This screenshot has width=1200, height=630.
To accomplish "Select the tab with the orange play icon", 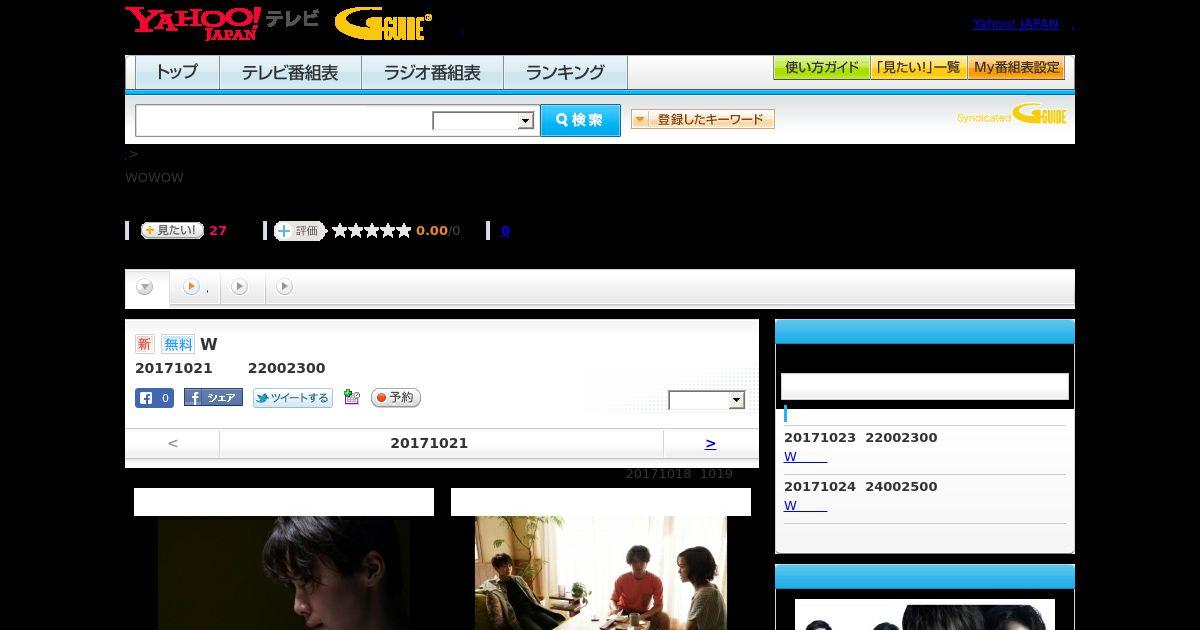I will coord(195,287).
